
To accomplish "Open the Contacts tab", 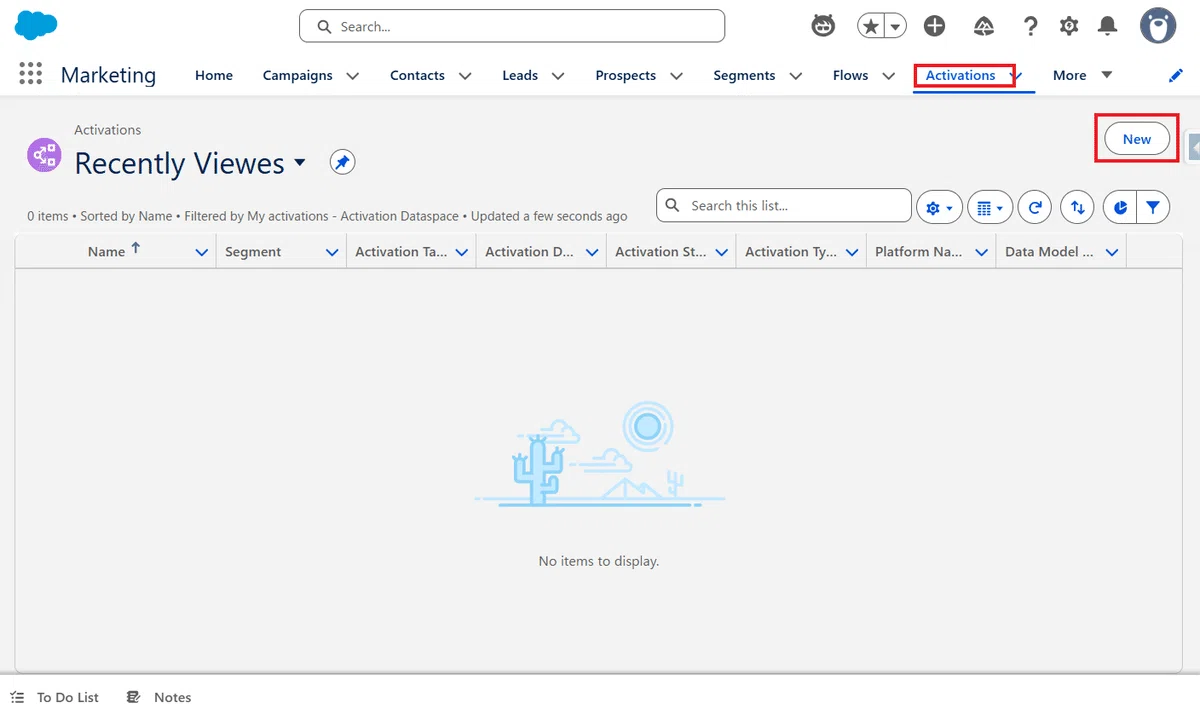I will [x=417, y=75].
